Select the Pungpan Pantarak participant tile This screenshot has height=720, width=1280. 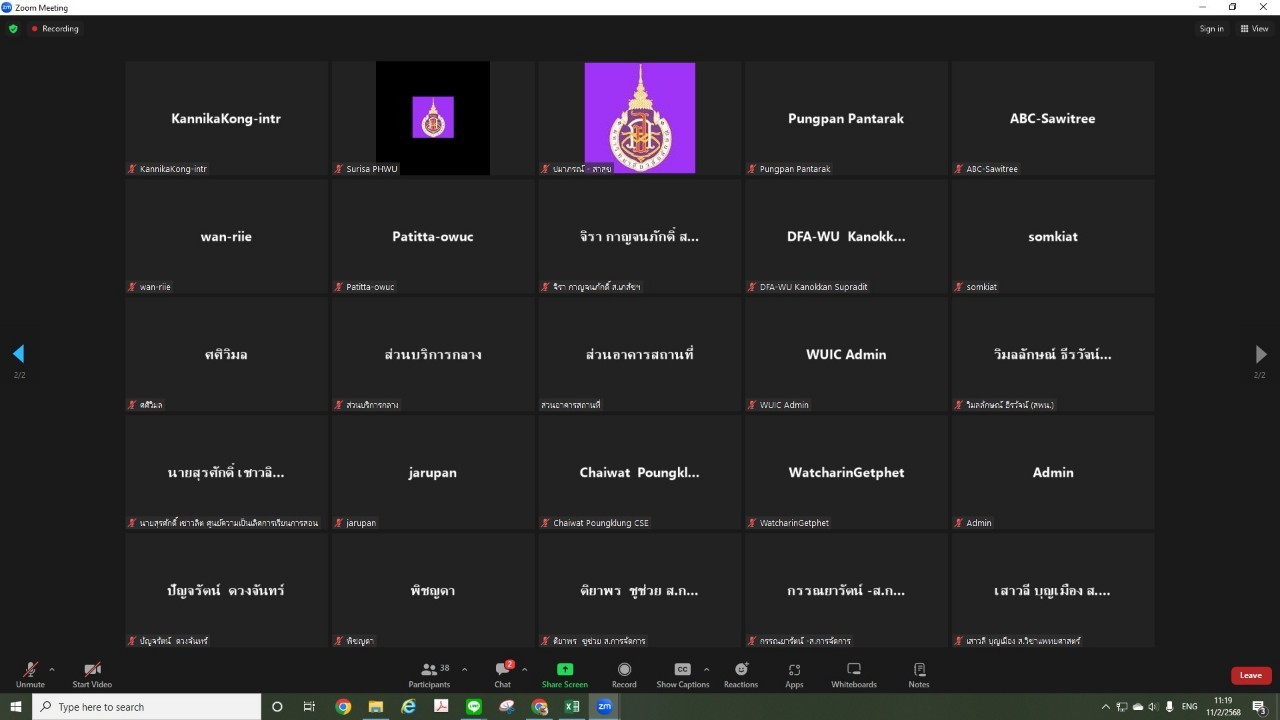point(846,118)
